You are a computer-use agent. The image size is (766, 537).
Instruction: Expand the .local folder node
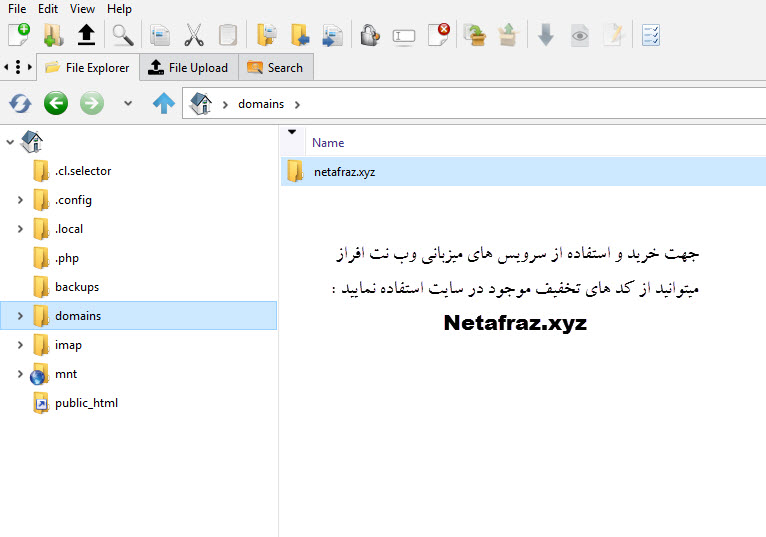20,229
